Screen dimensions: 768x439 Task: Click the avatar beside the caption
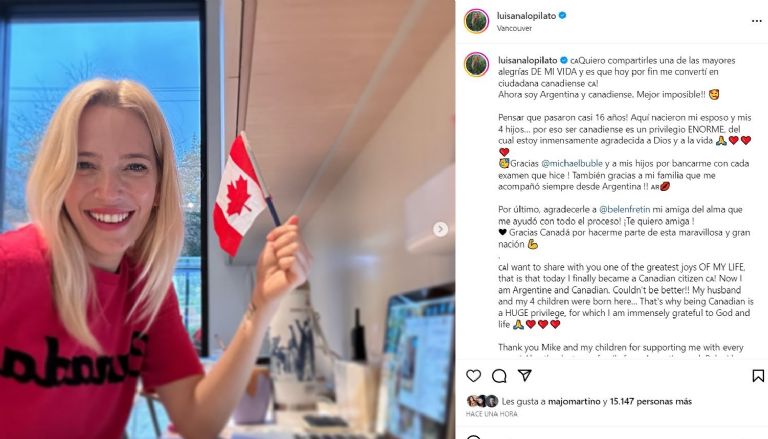coord(476,64)
